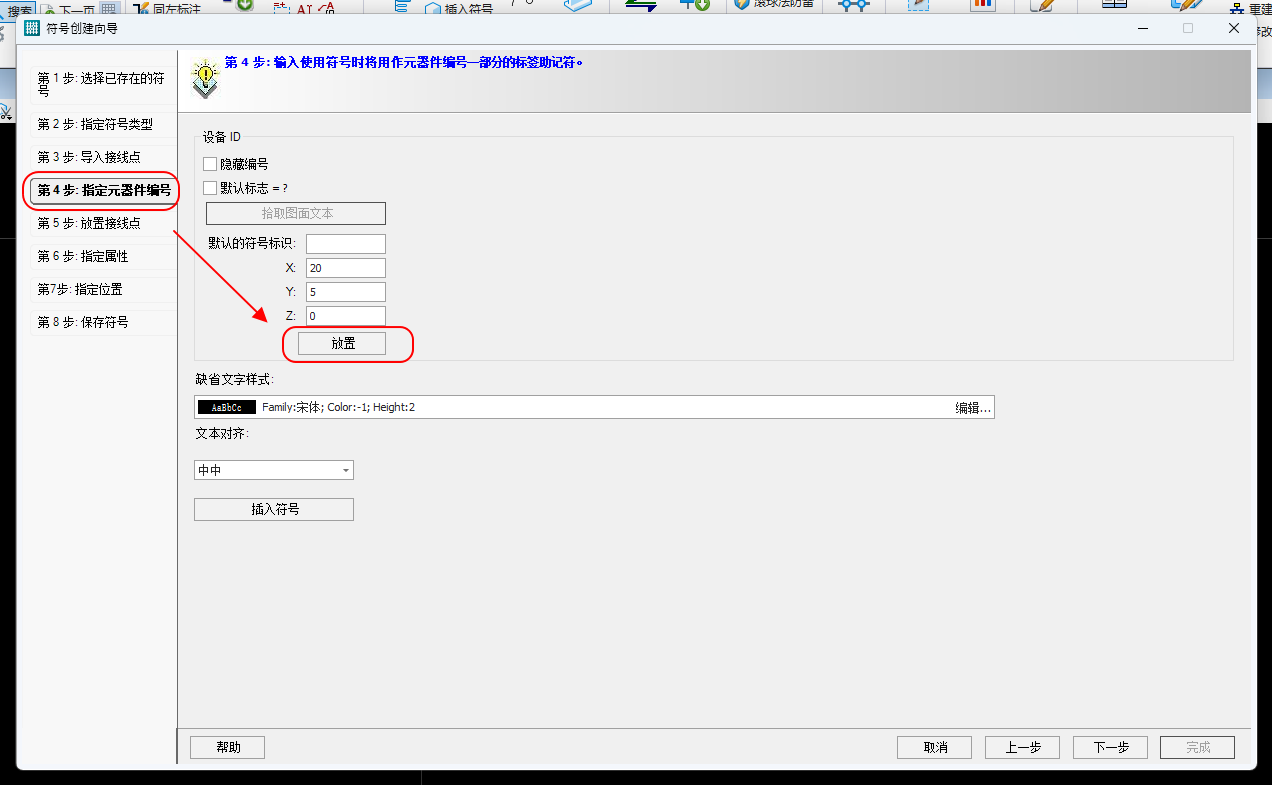This screenshot has height=785, width=1272.
Task: Go to step 5 放置接线点
Action: [x=101, y=223]
